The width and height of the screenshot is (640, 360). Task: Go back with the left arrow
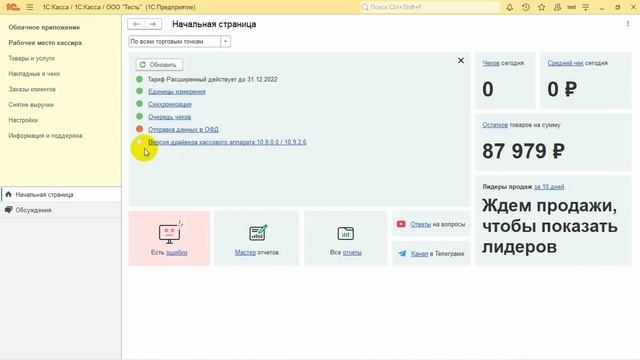pos(136,24)
